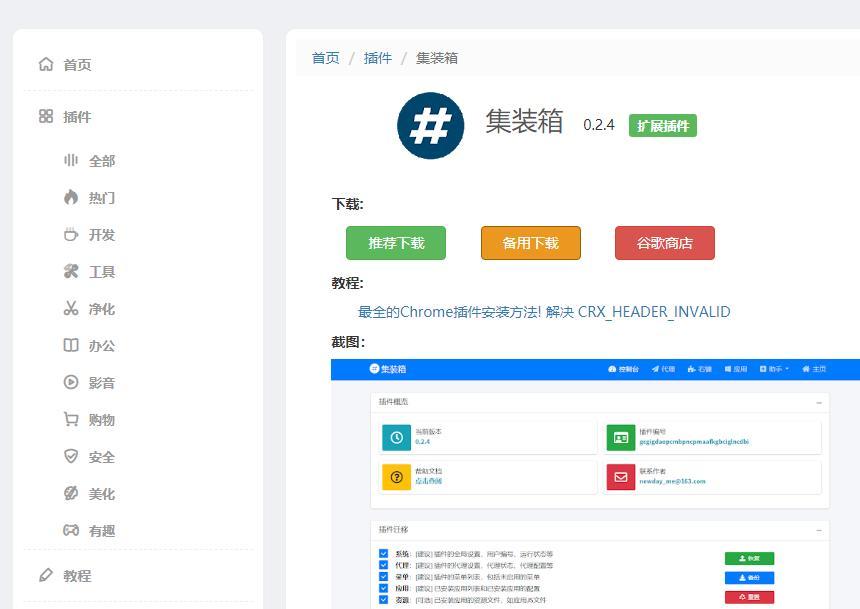Click the 截图: heading
The width and height of the screenshot is (860, 609).
348,342
